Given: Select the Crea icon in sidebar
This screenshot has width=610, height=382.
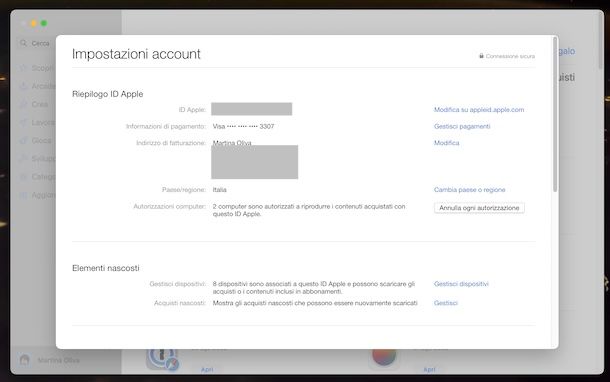Looking at the screenshot, I should pos(24,104).
